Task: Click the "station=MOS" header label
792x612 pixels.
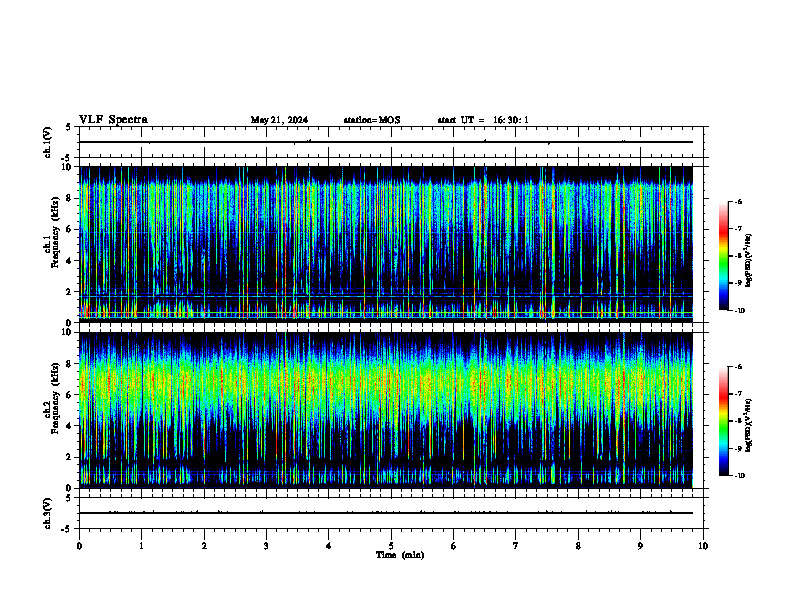Action: 372,120
